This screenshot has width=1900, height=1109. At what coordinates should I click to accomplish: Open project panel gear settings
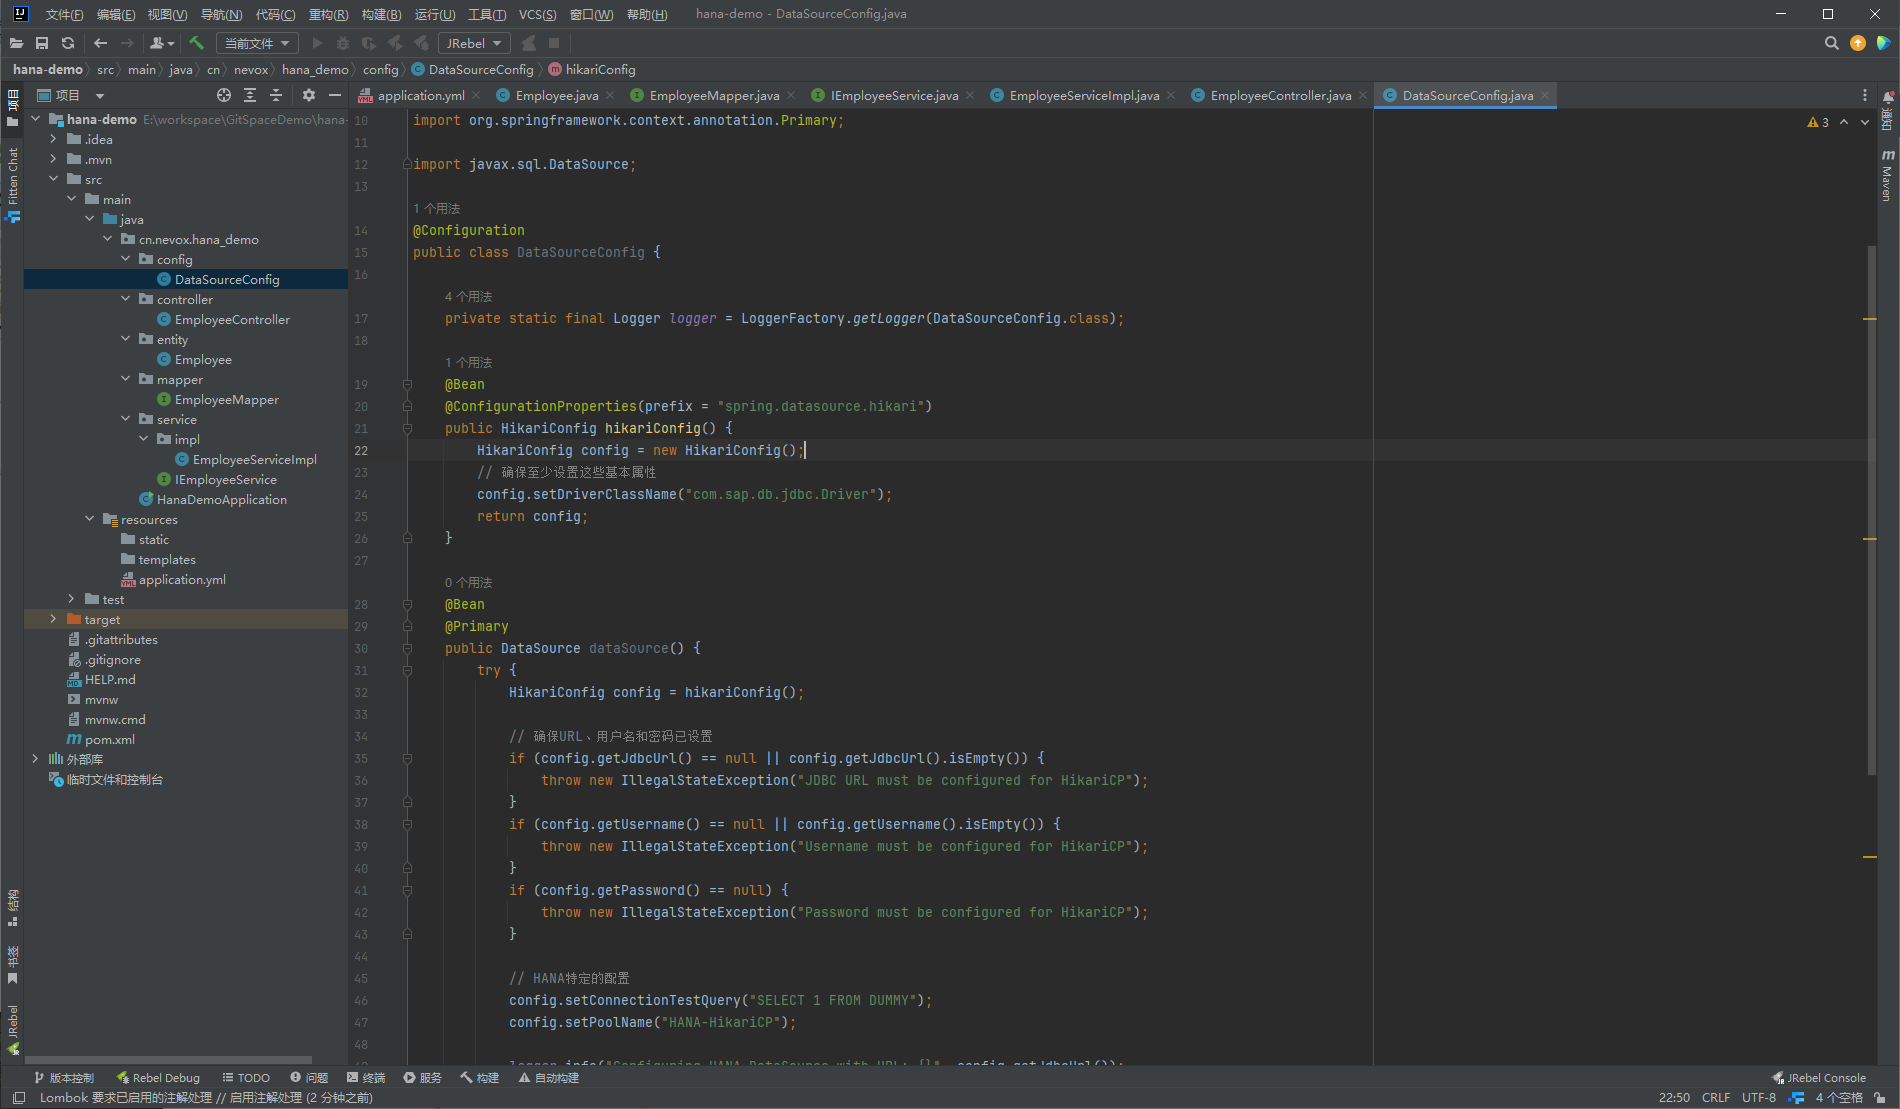(x=309, y=95)
